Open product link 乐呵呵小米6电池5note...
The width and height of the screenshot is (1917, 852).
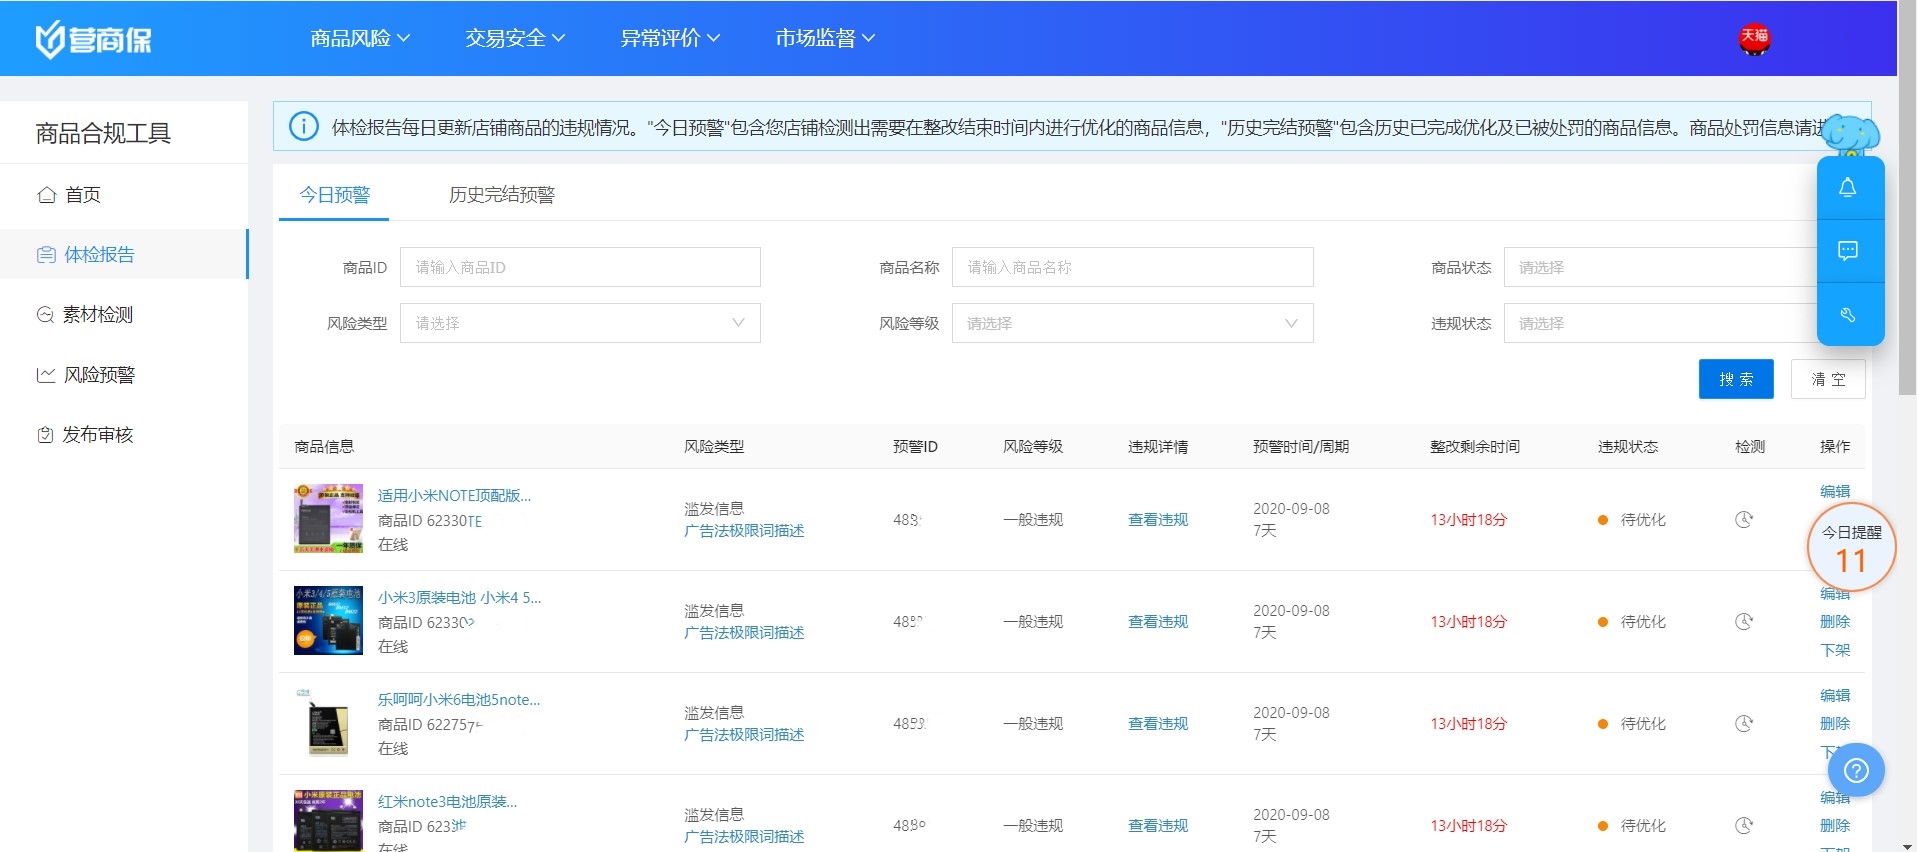pyautogui.click(x=458, y=699)
